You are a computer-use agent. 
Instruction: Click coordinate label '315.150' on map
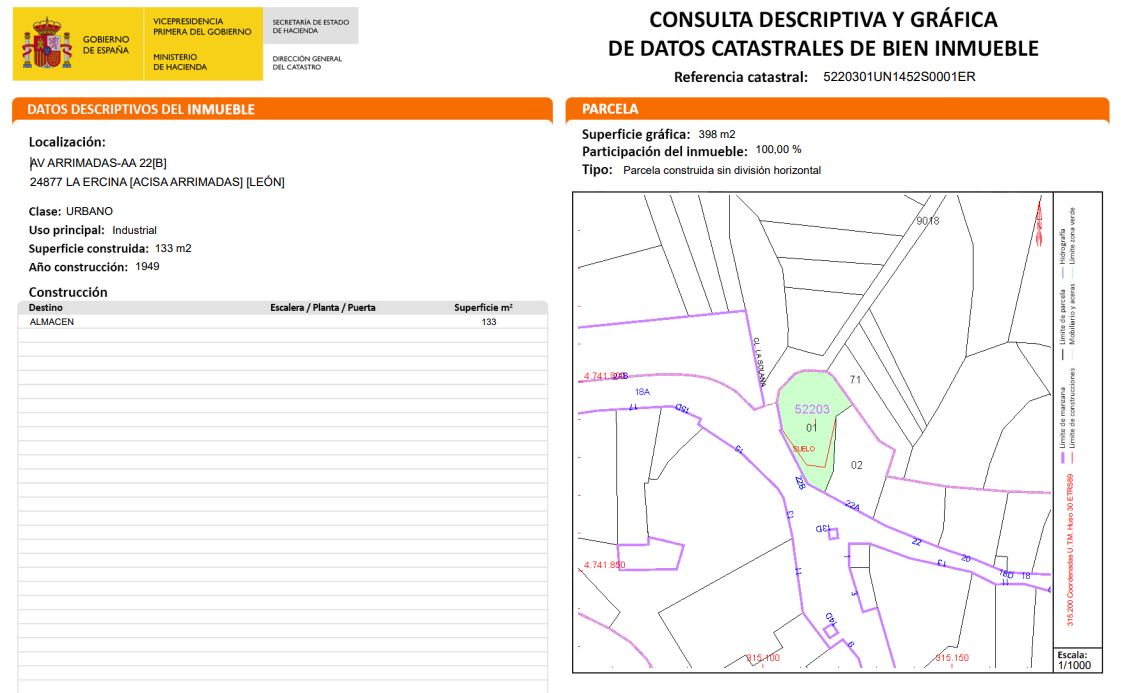click(952, 658)
